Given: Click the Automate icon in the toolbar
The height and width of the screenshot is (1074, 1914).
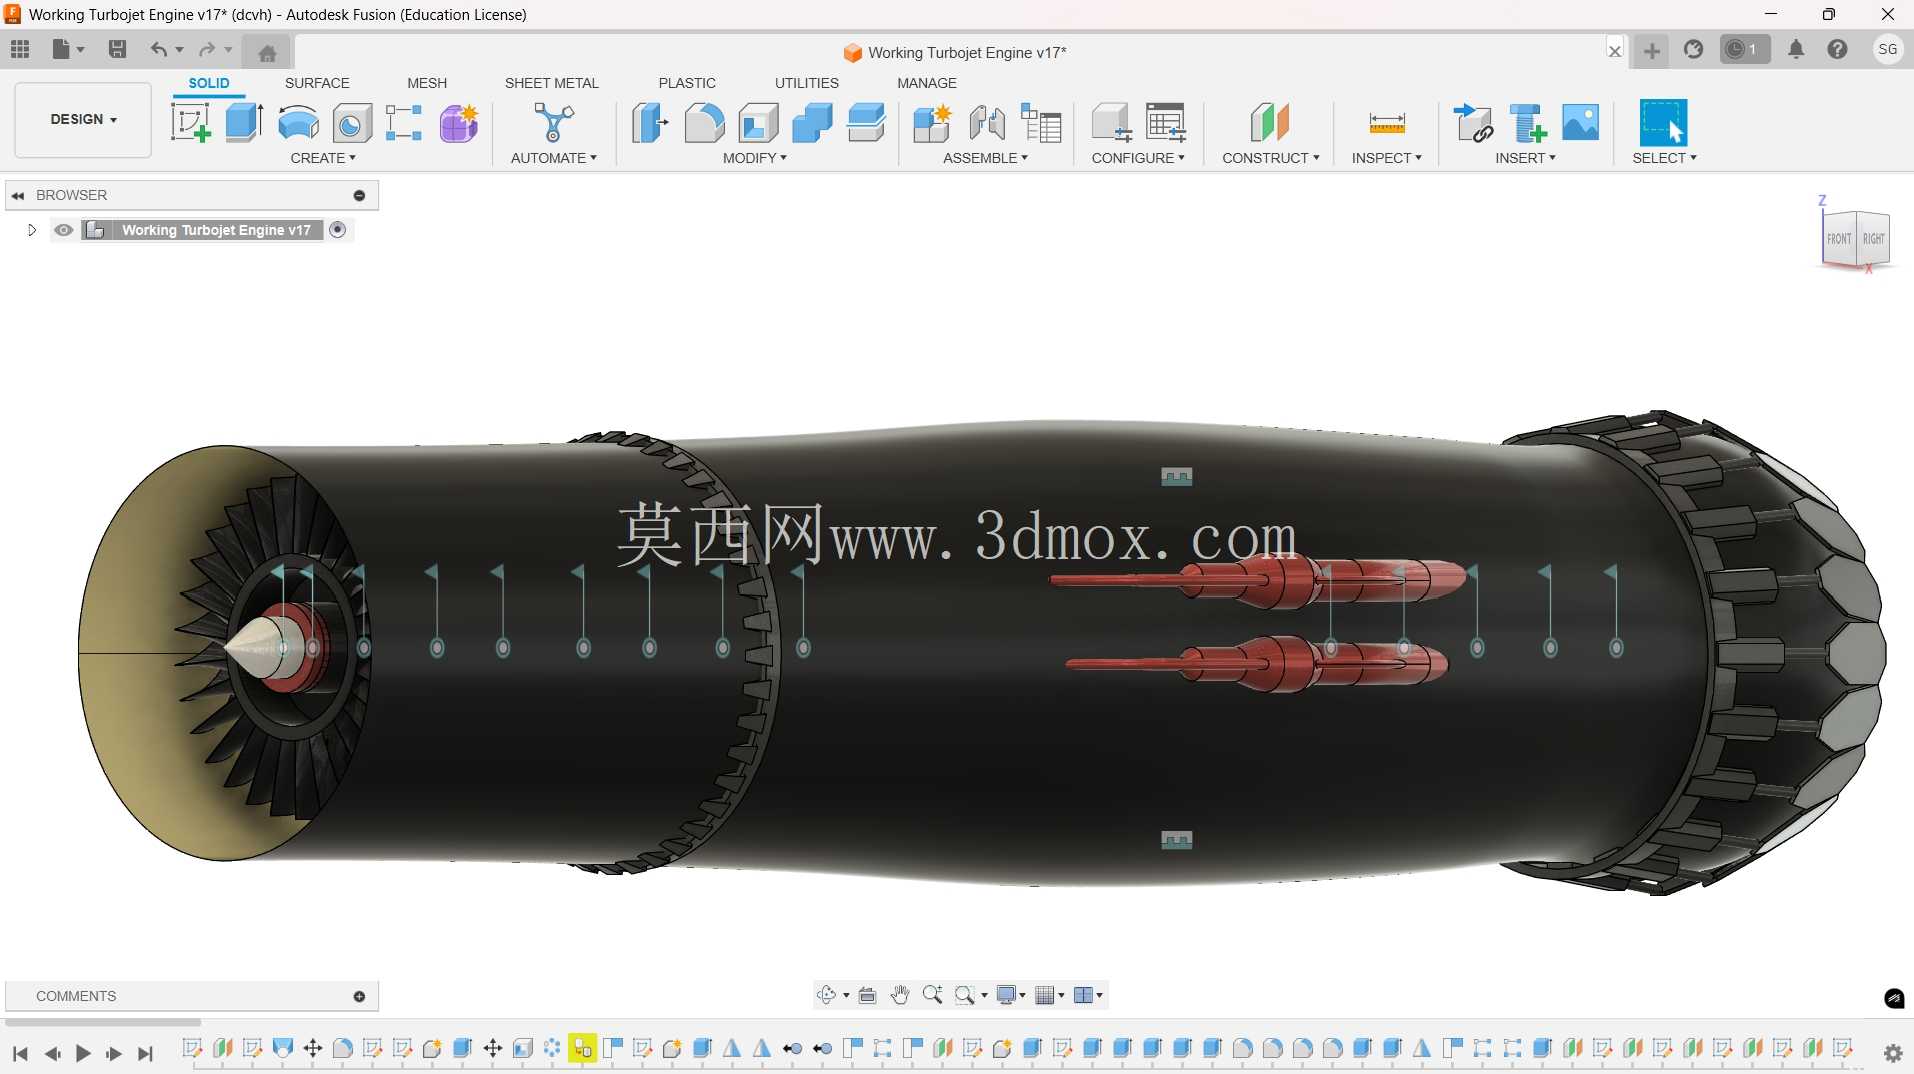Looking at the screenshot, I should point(553,123).
